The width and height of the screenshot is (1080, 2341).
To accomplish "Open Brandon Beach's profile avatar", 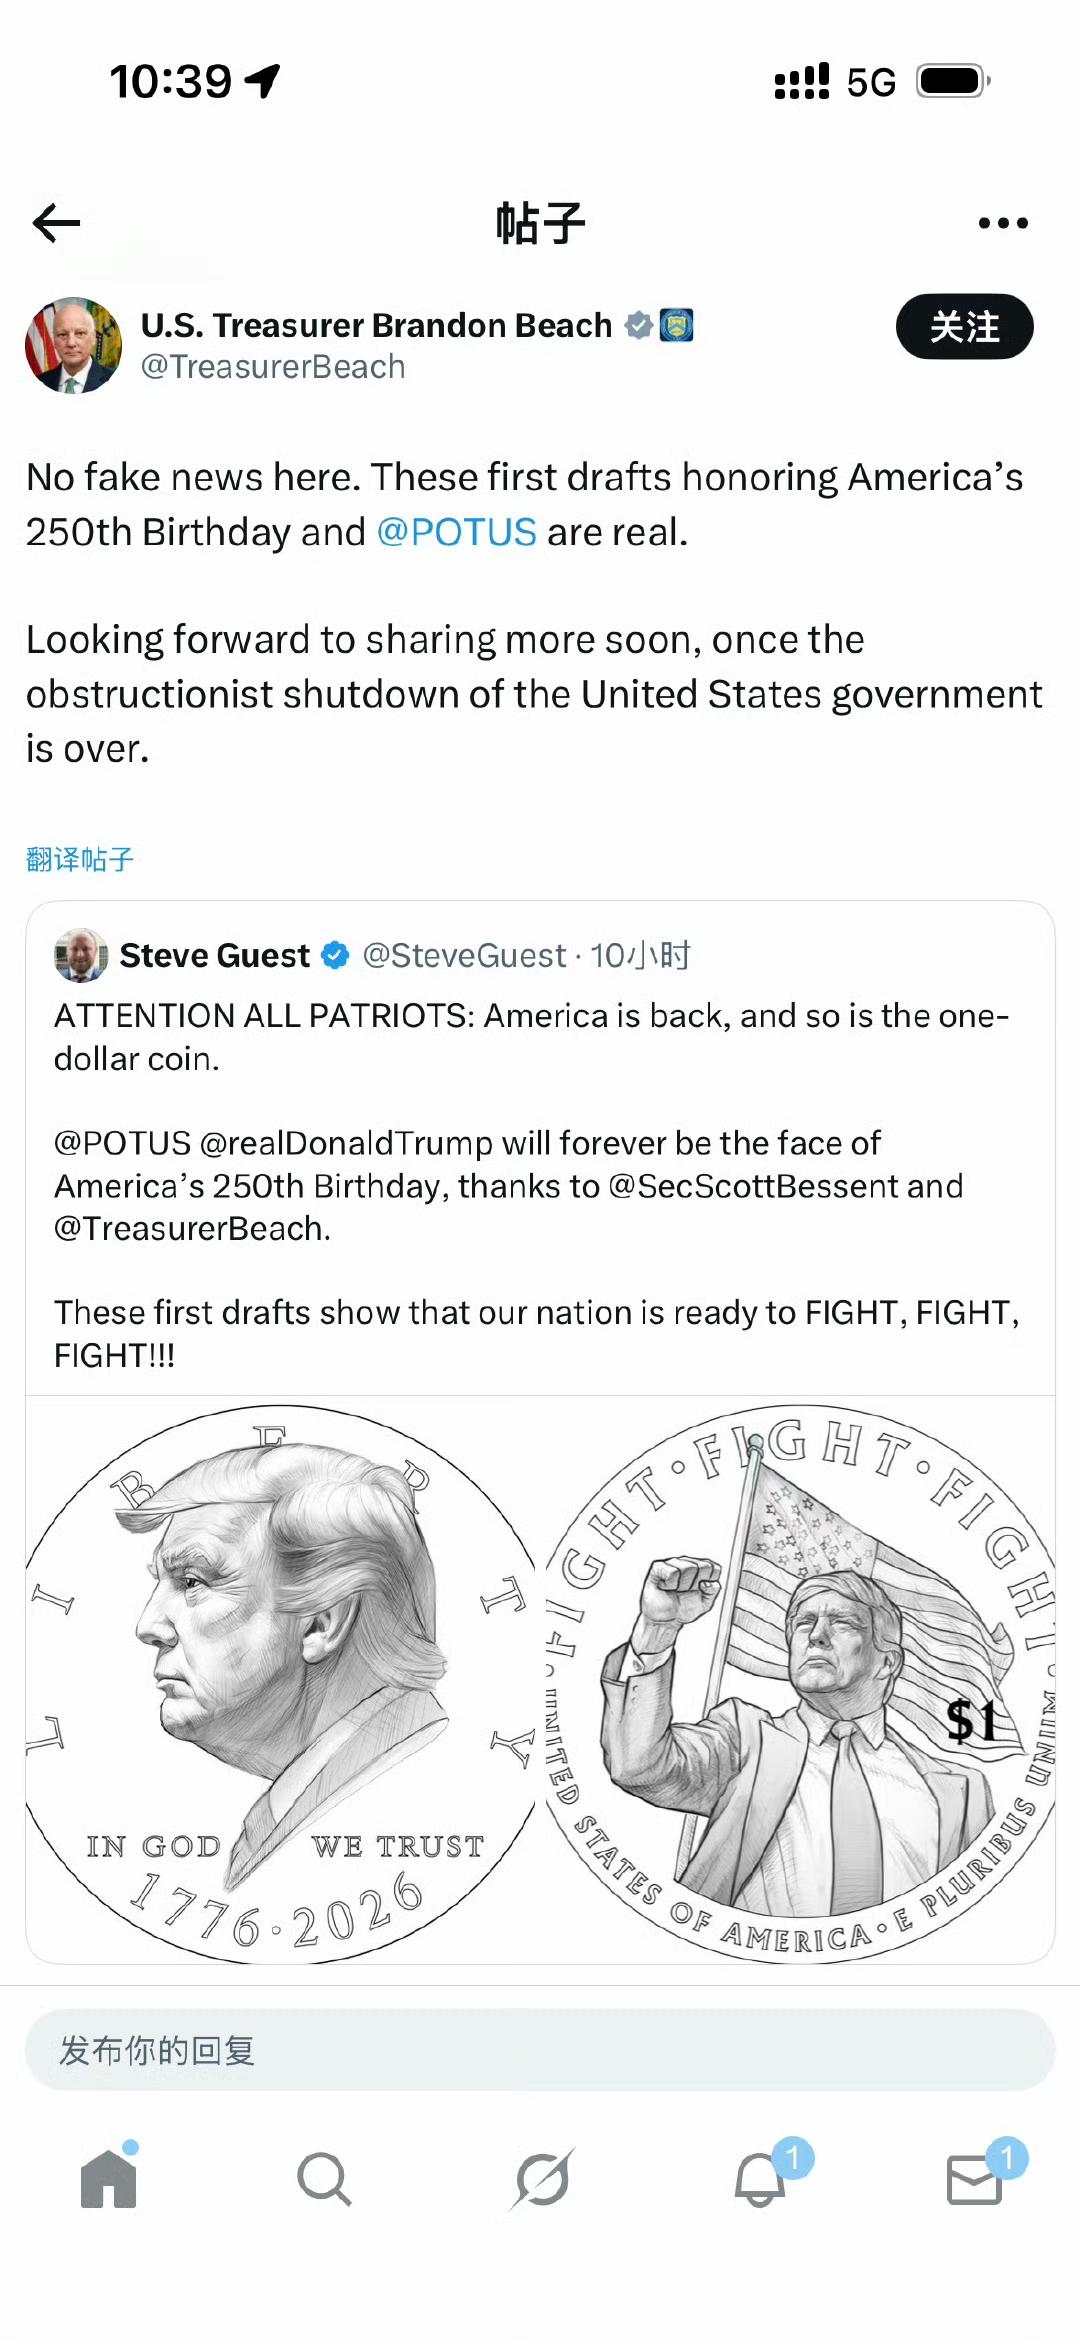I will [x=73, y=345].
